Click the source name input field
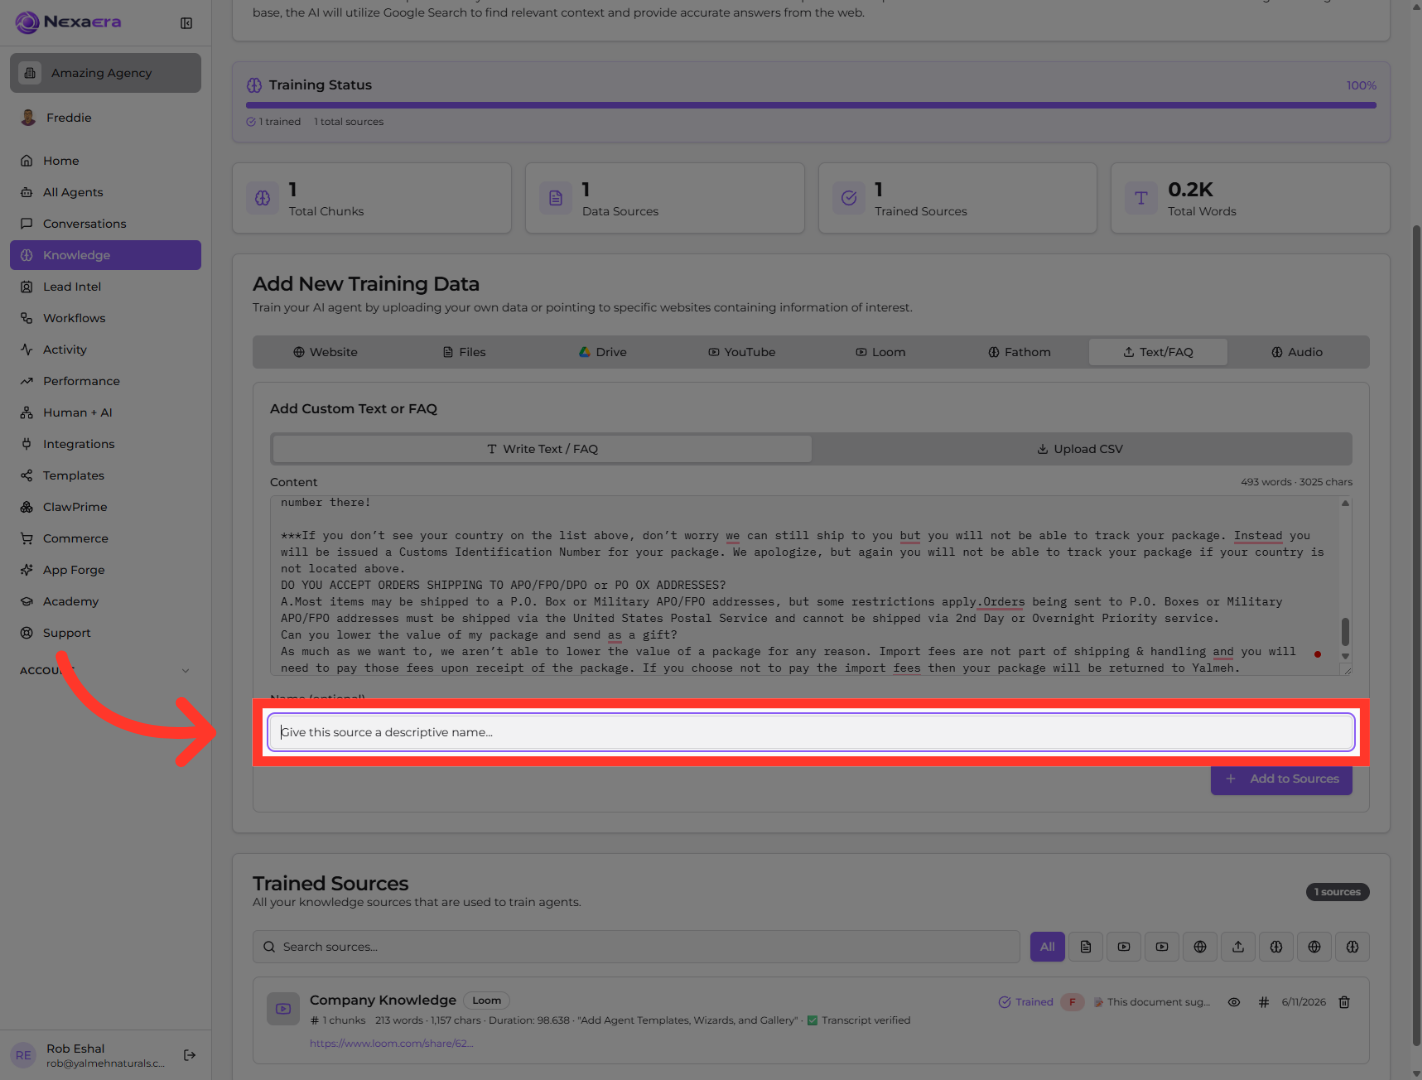Image resolution: width=1422 pixels, height=1080 pixels. click(x=811, y=732)
